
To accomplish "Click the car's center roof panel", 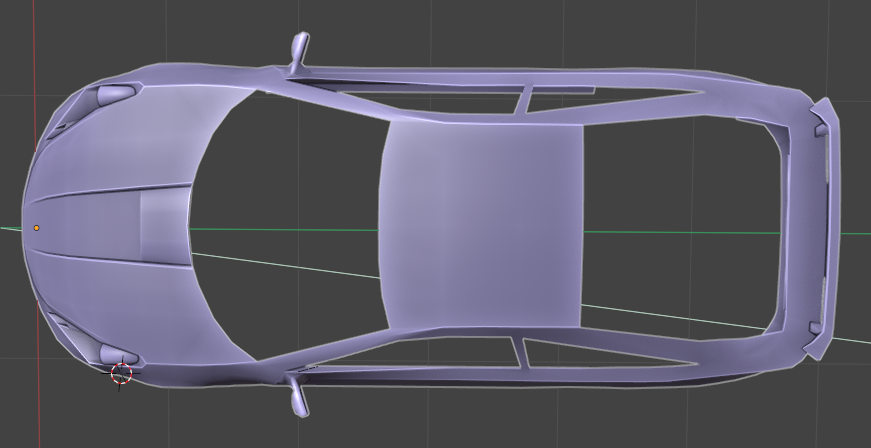I will coord(481,227).
